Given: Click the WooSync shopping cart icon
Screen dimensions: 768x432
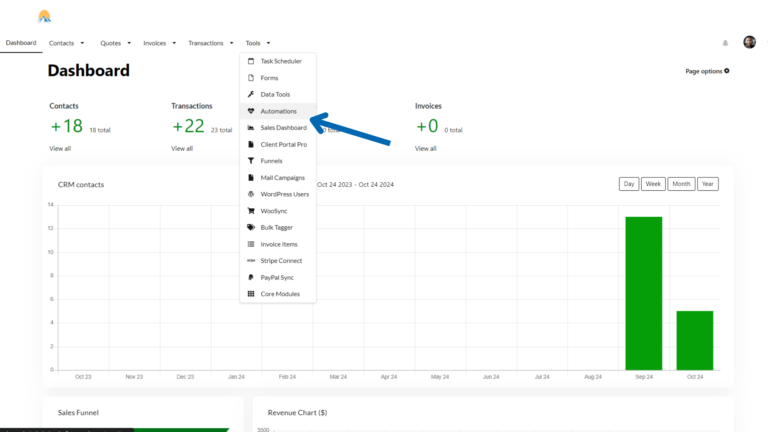Looking at the screenshot, I should tap(251, 211).
